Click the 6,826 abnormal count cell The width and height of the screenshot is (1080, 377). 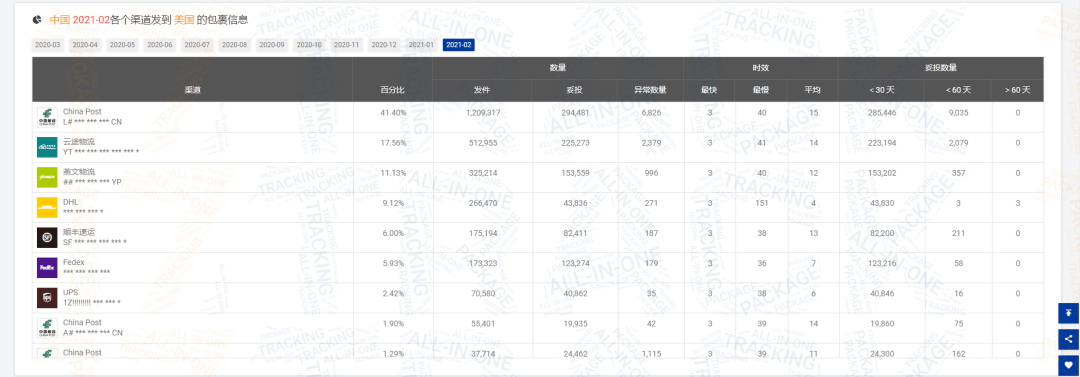pyautogui.click(x=651, y=112)
